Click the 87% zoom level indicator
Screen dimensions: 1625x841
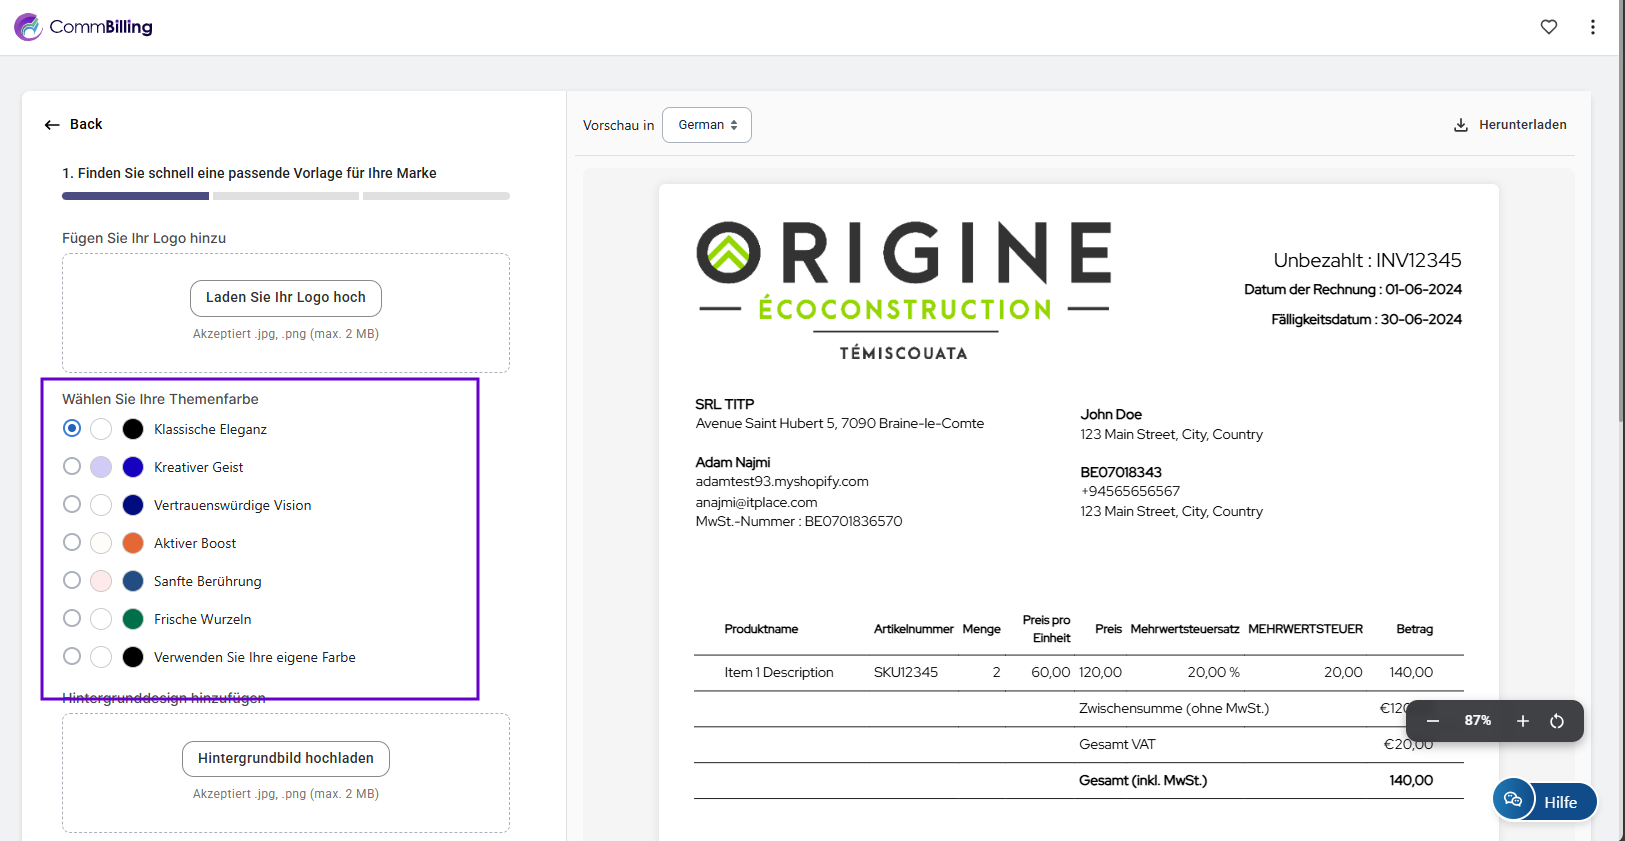pos(1477,721)
